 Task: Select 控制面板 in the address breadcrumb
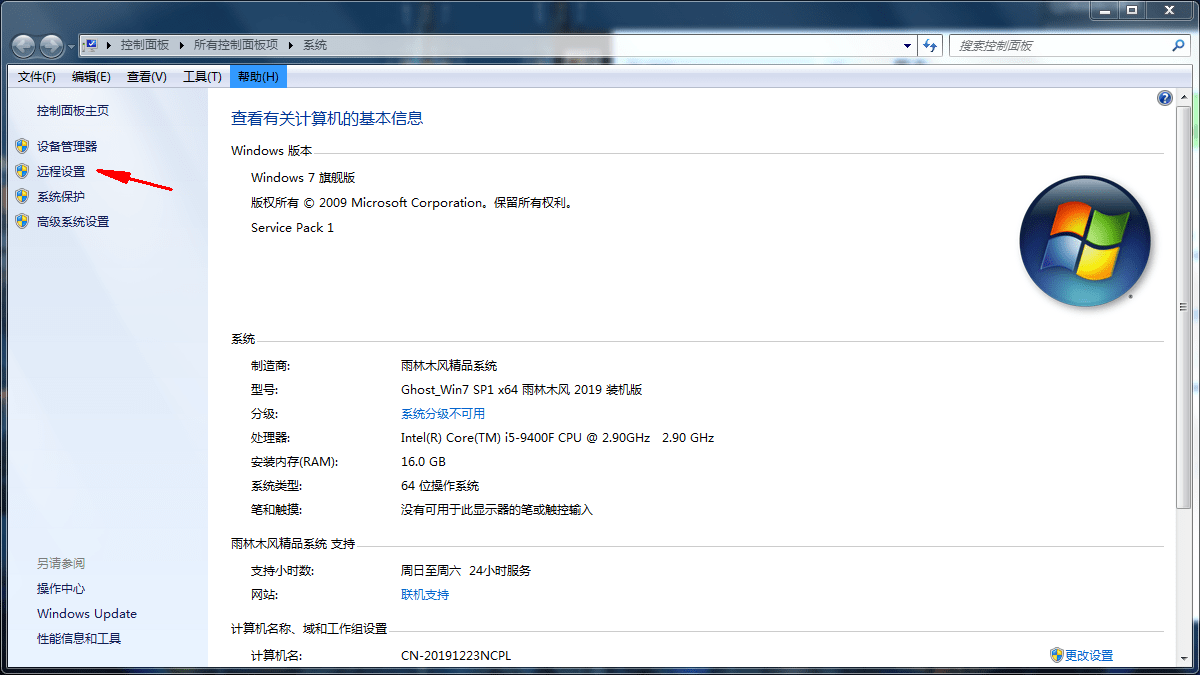(x=144, y=45)
